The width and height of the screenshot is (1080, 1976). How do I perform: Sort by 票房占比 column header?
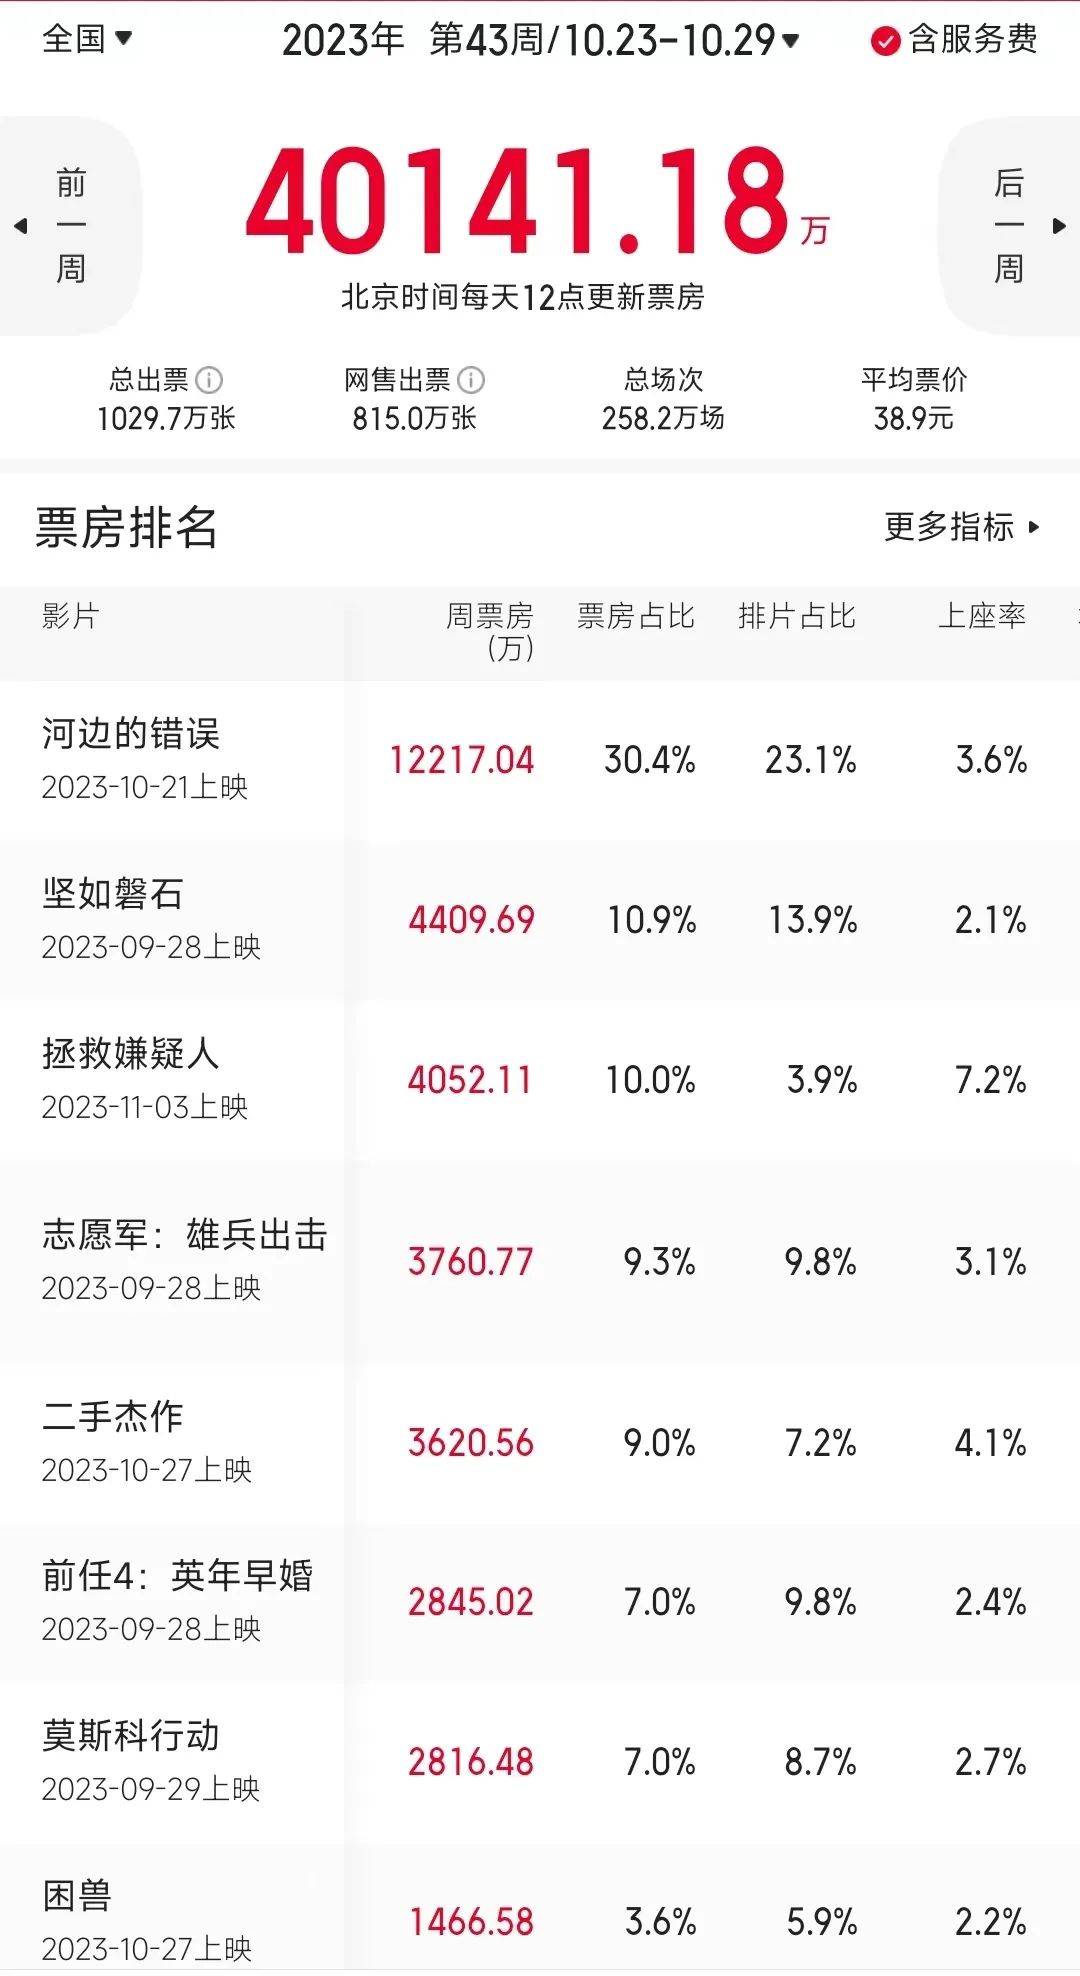click(x=635, y=616)
